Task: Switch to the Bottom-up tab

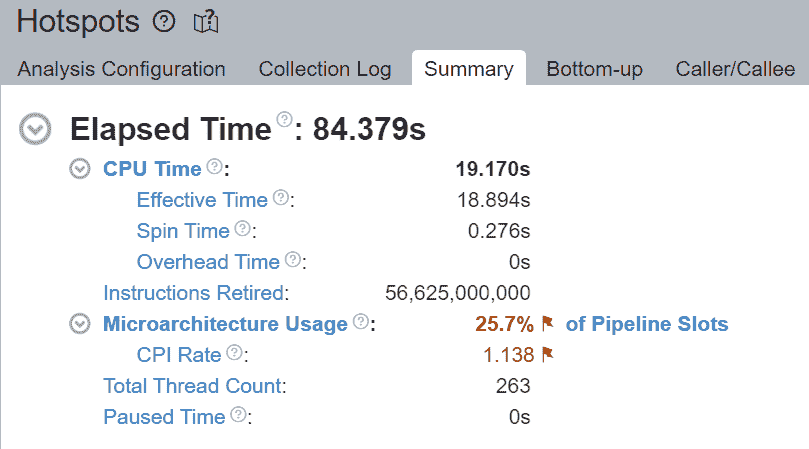Action: (x=594, y=69)
